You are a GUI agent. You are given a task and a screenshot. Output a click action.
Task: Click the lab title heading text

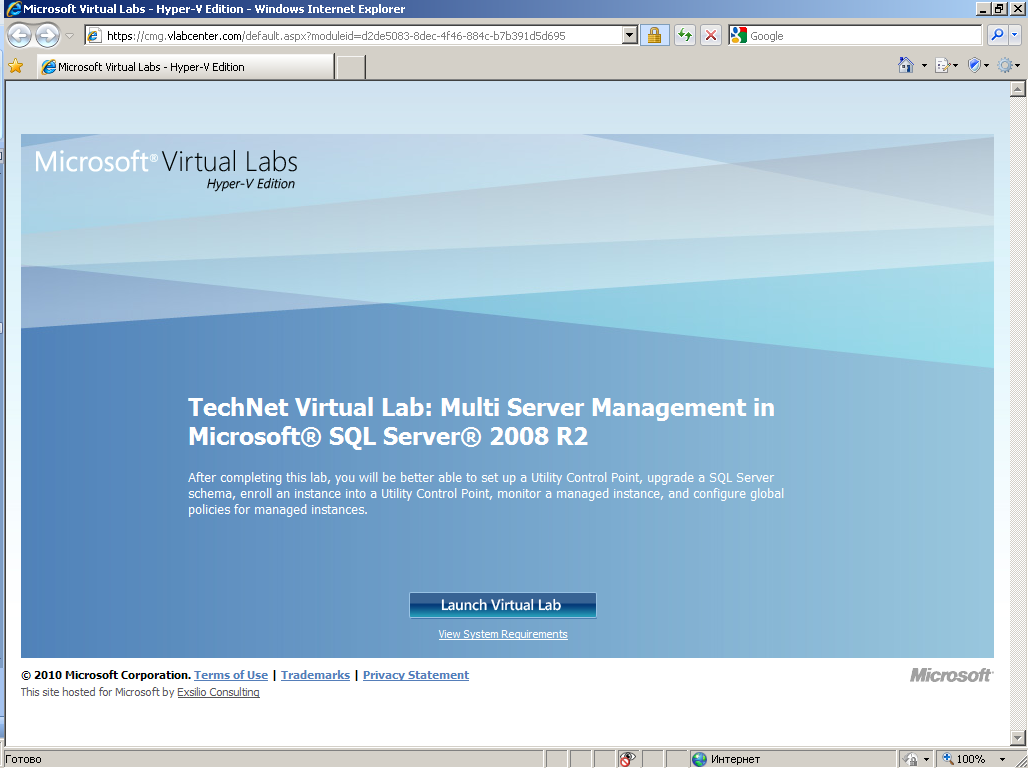coord(481,422)
